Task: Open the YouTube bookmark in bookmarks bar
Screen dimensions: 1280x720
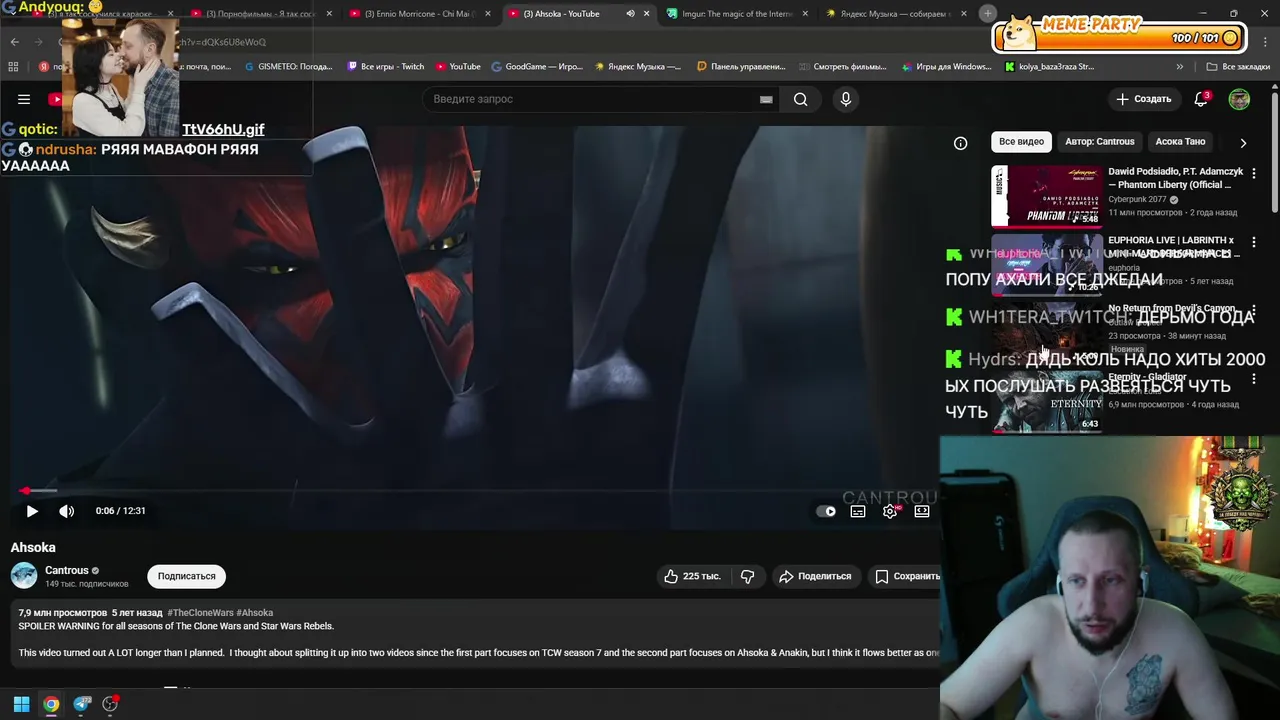Action: 458,67
